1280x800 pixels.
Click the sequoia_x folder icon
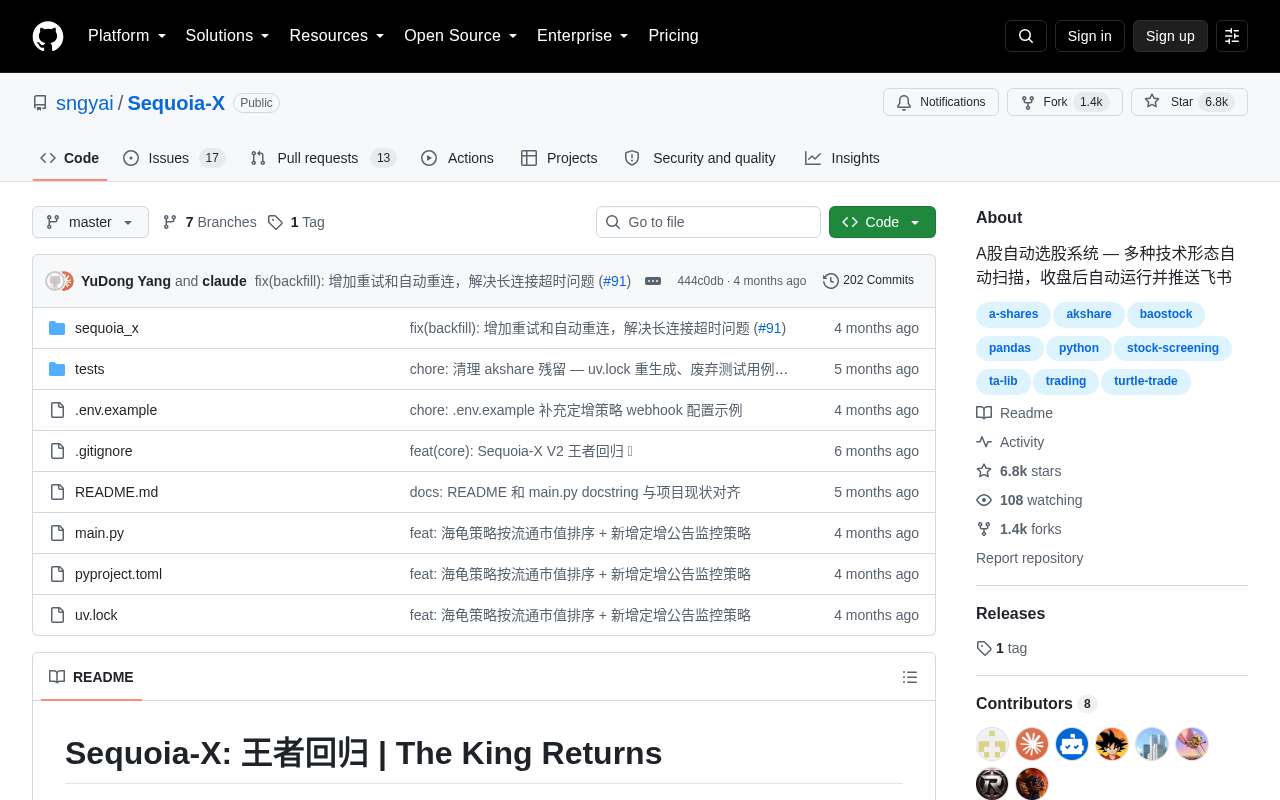(x=57, y=328)
